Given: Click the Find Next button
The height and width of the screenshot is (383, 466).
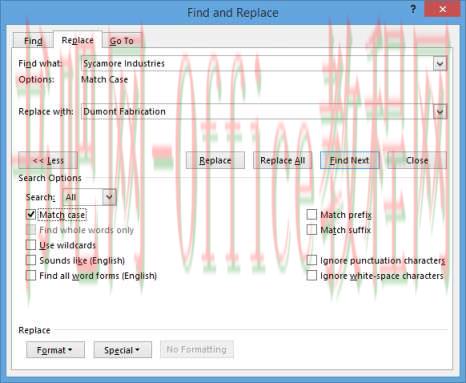Looking at the screenshot, I should click(349, 160).
